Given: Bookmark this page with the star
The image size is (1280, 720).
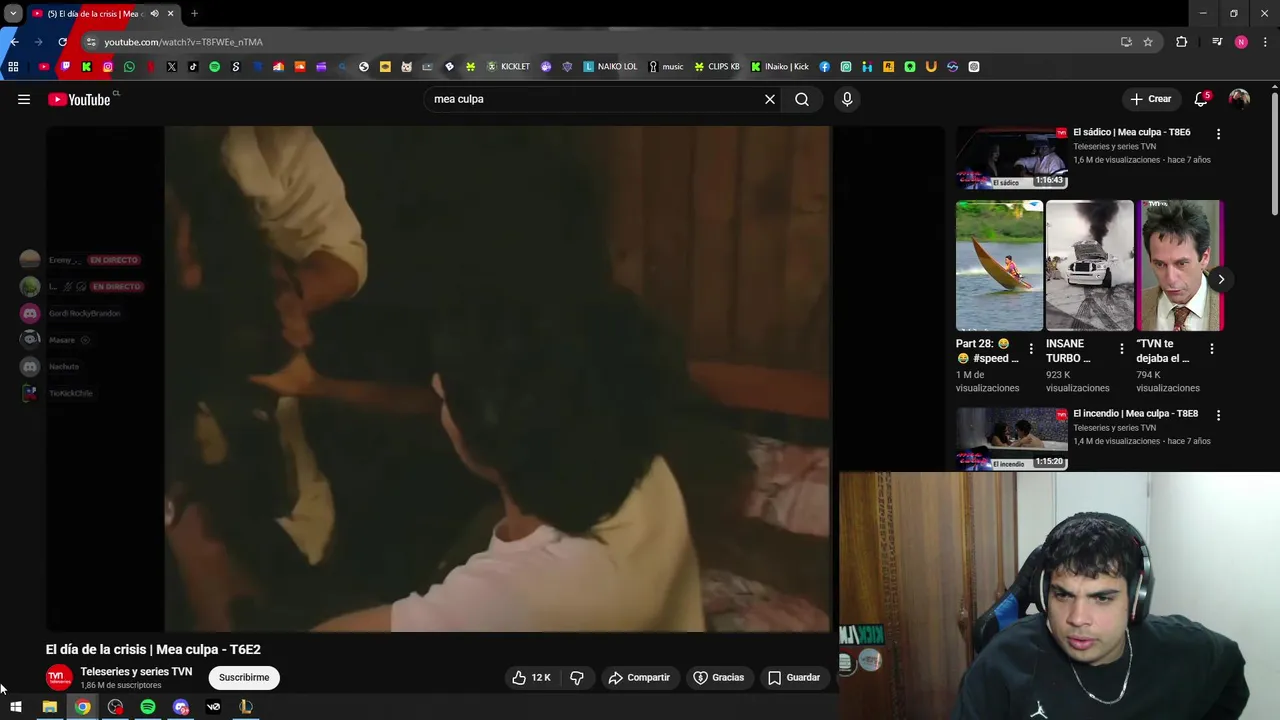Looking at the screenshot, I should click(x=1148, y=42).
